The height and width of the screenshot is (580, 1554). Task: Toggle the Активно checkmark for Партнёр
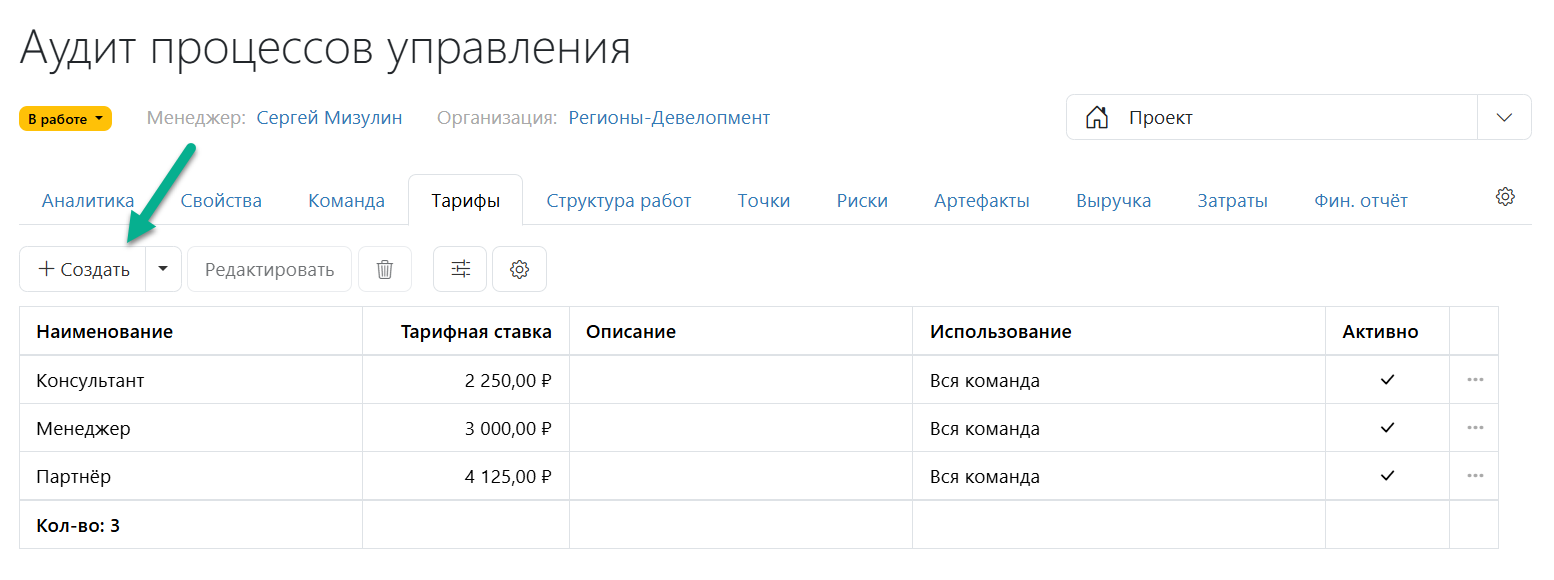point(1387,476)
